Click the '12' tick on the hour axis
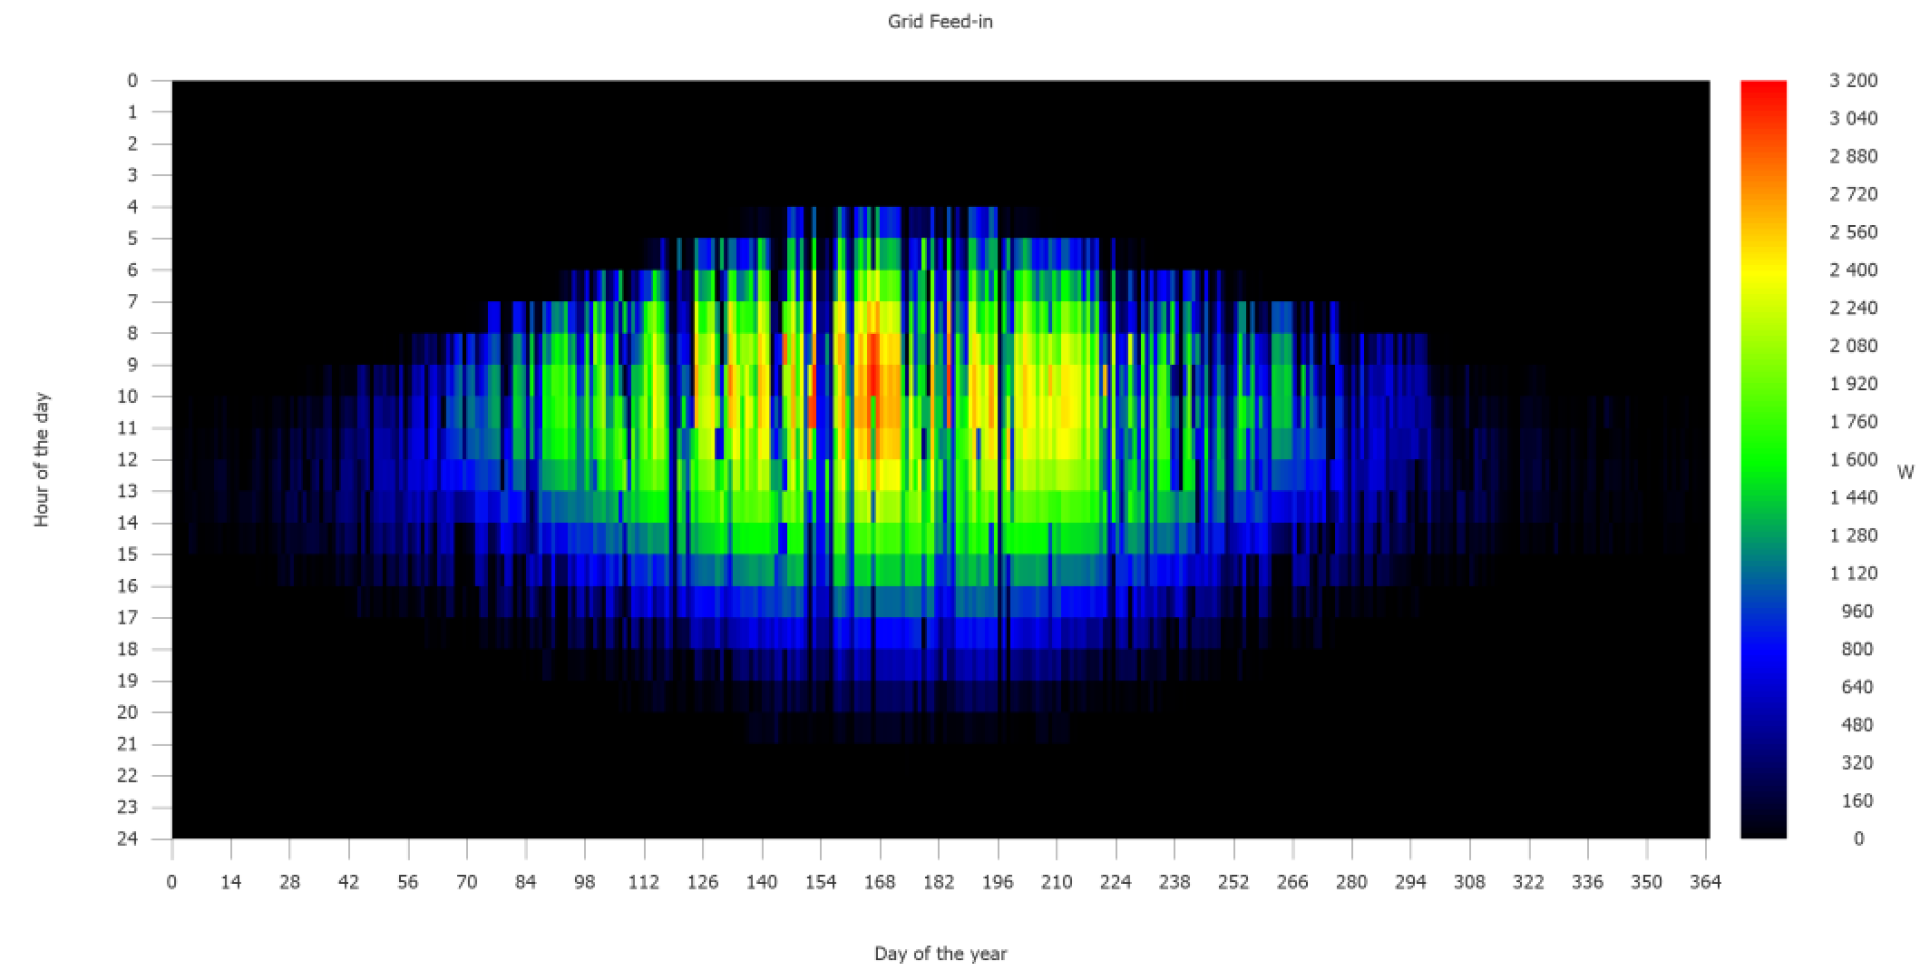Screen dimensions: 1920x971 click(128, 459)
